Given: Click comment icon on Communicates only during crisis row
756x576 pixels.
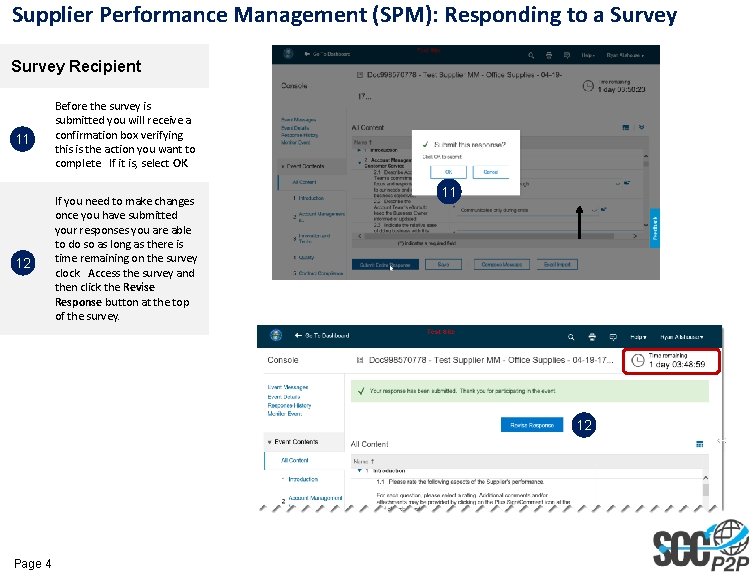Looking at the screenshot, I should [604, 210].
